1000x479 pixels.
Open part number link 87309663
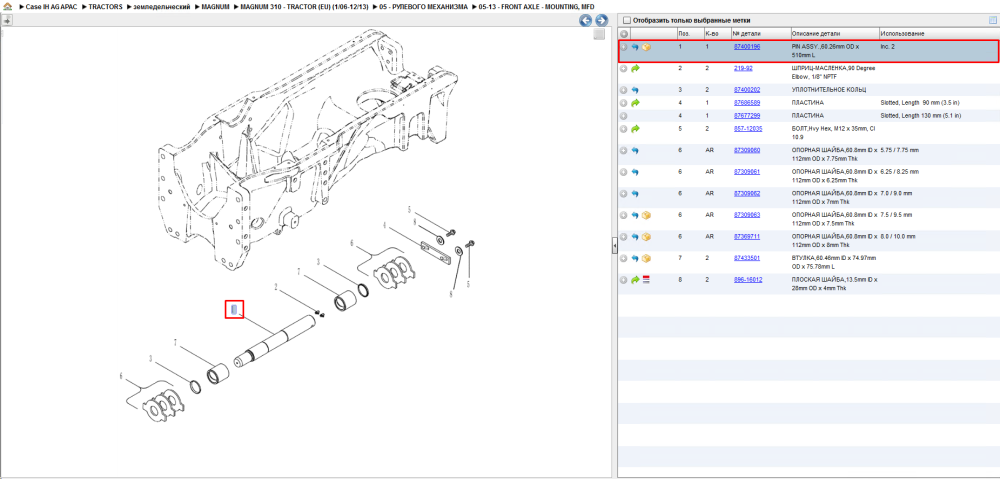pos(747,215)
